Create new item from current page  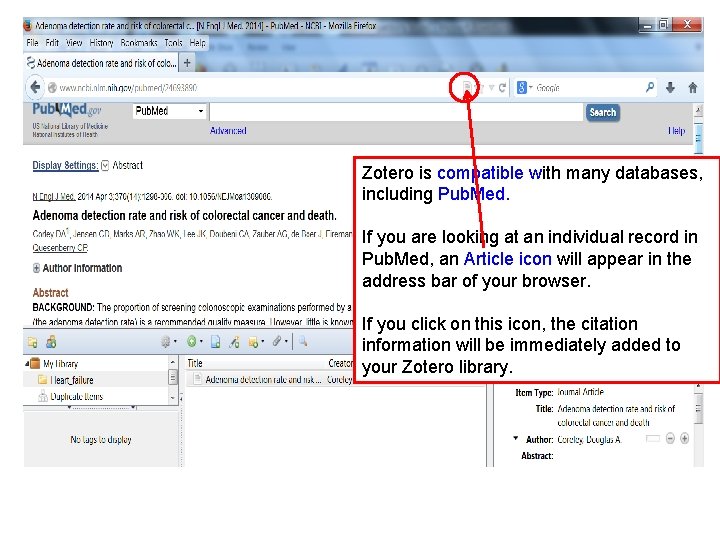pyautogui.click(x=215, y=342)
